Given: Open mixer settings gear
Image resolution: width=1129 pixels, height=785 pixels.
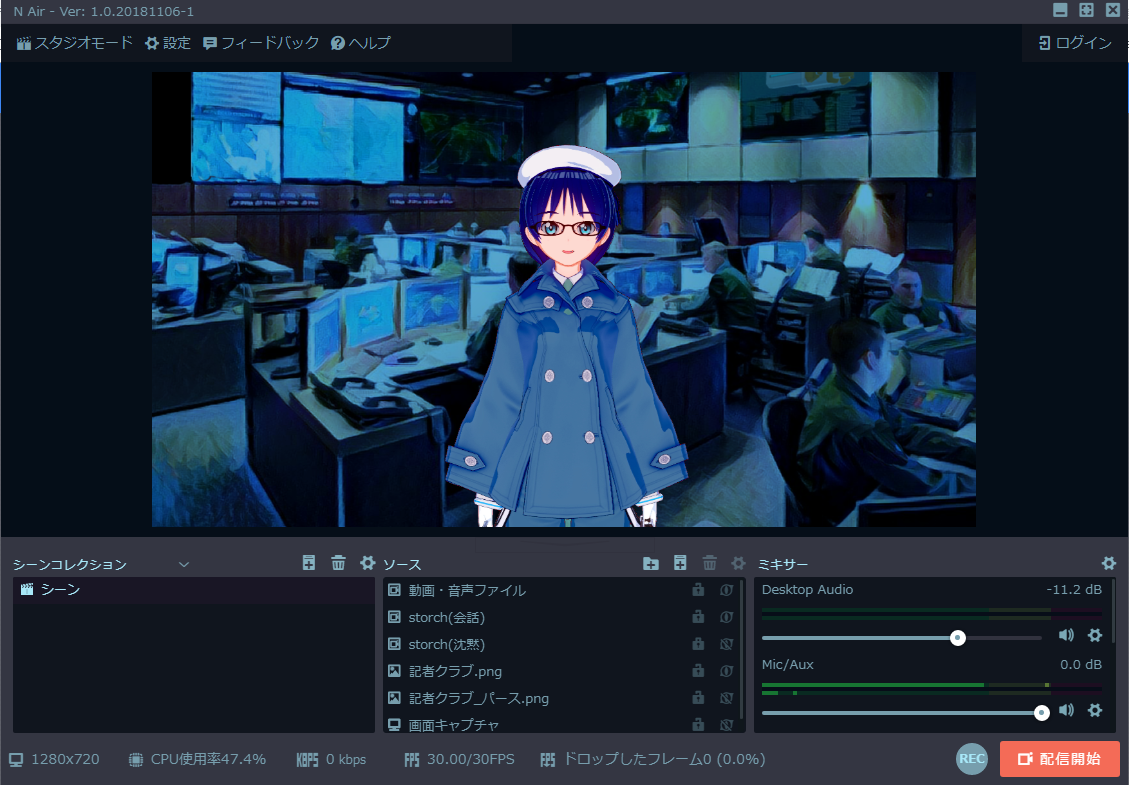Looking at the screenshot, I should (x=1108, y=563).
